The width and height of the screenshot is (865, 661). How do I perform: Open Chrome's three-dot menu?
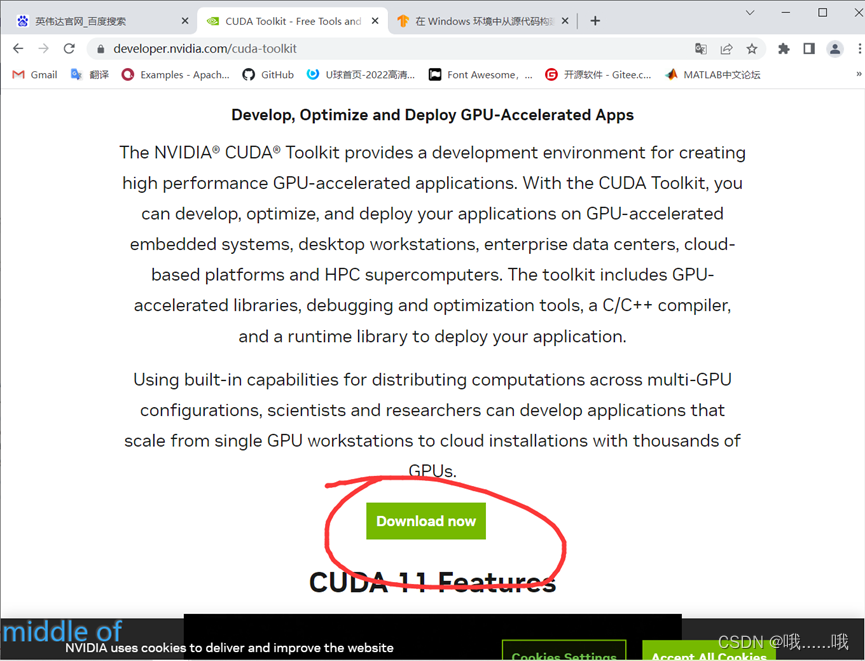coord(859,49)
